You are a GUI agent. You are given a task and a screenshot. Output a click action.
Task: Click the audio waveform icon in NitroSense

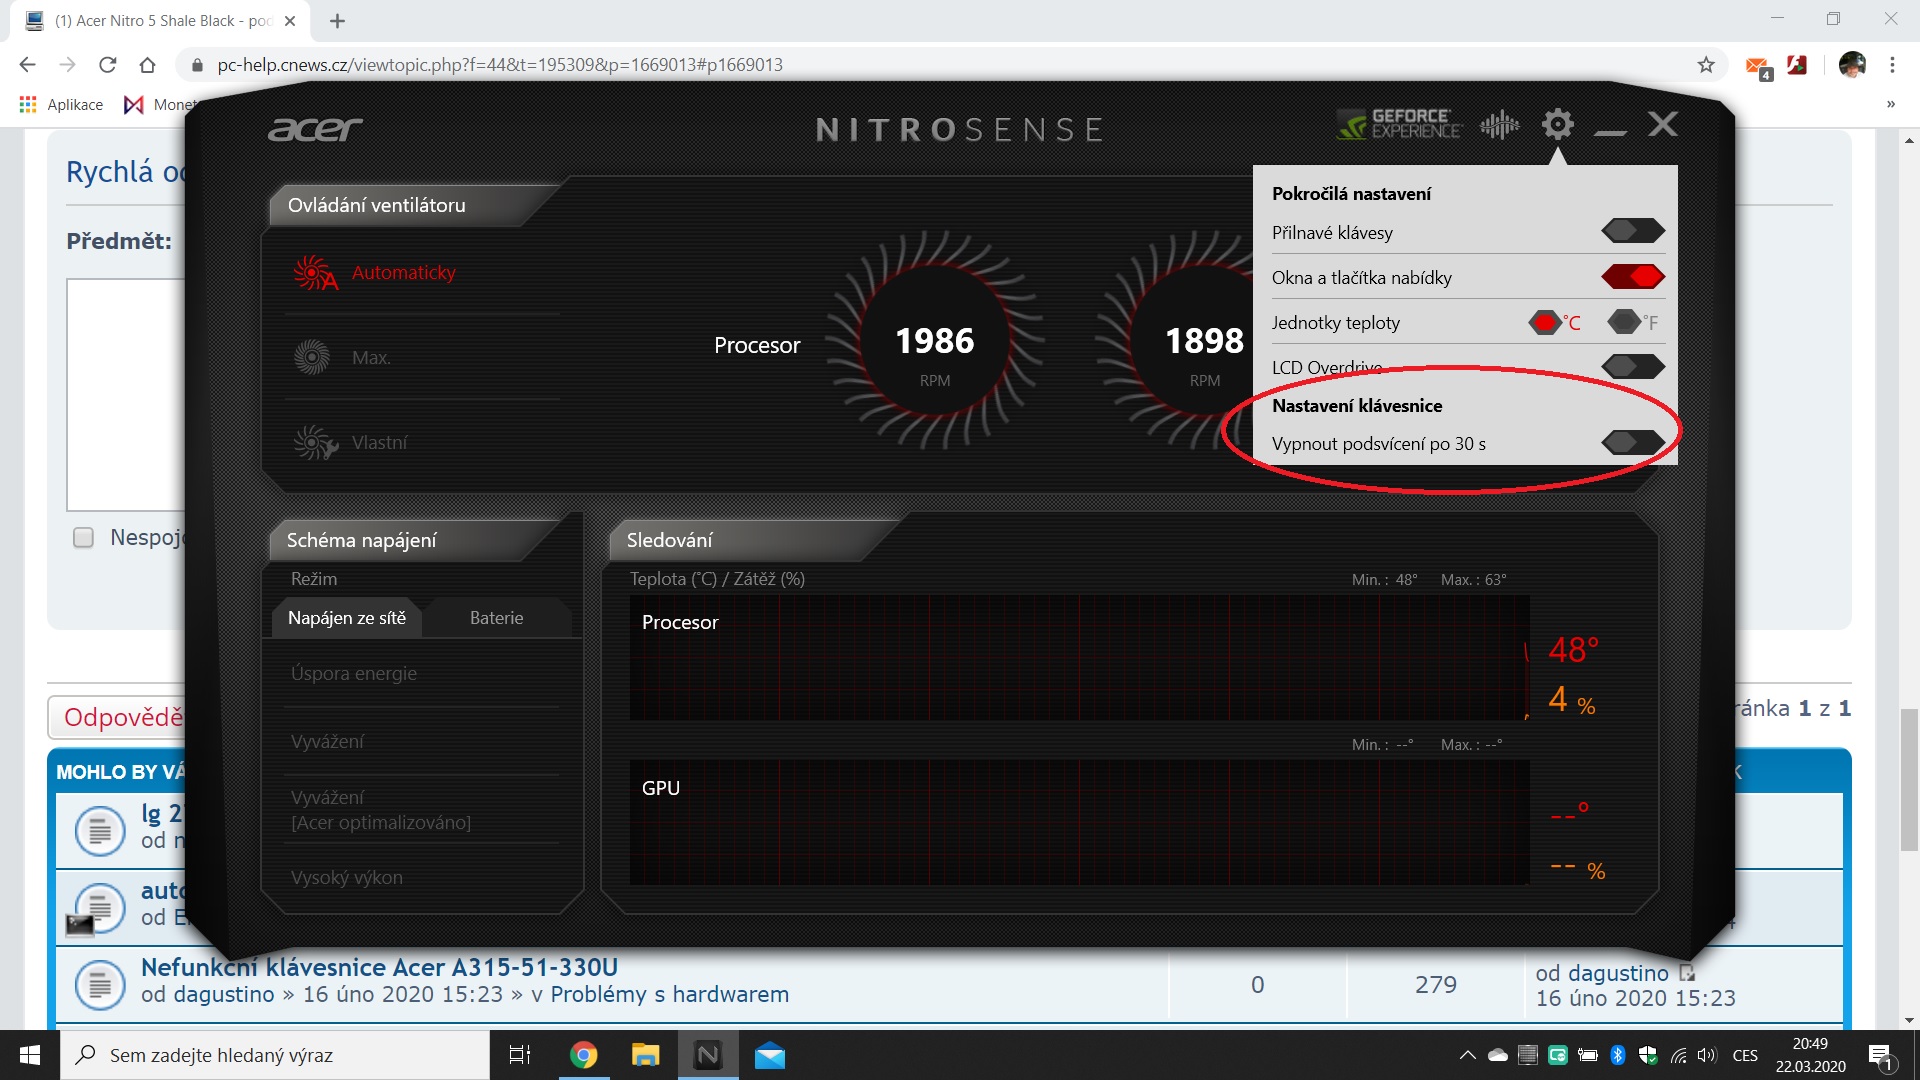point(1499,125)
